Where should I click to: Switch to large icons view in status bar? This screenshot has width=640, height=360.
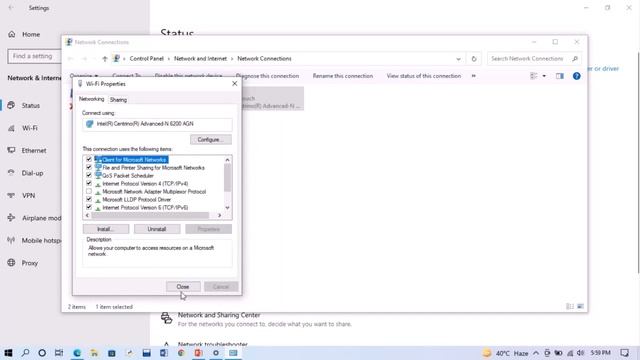[x=580, y=307]
